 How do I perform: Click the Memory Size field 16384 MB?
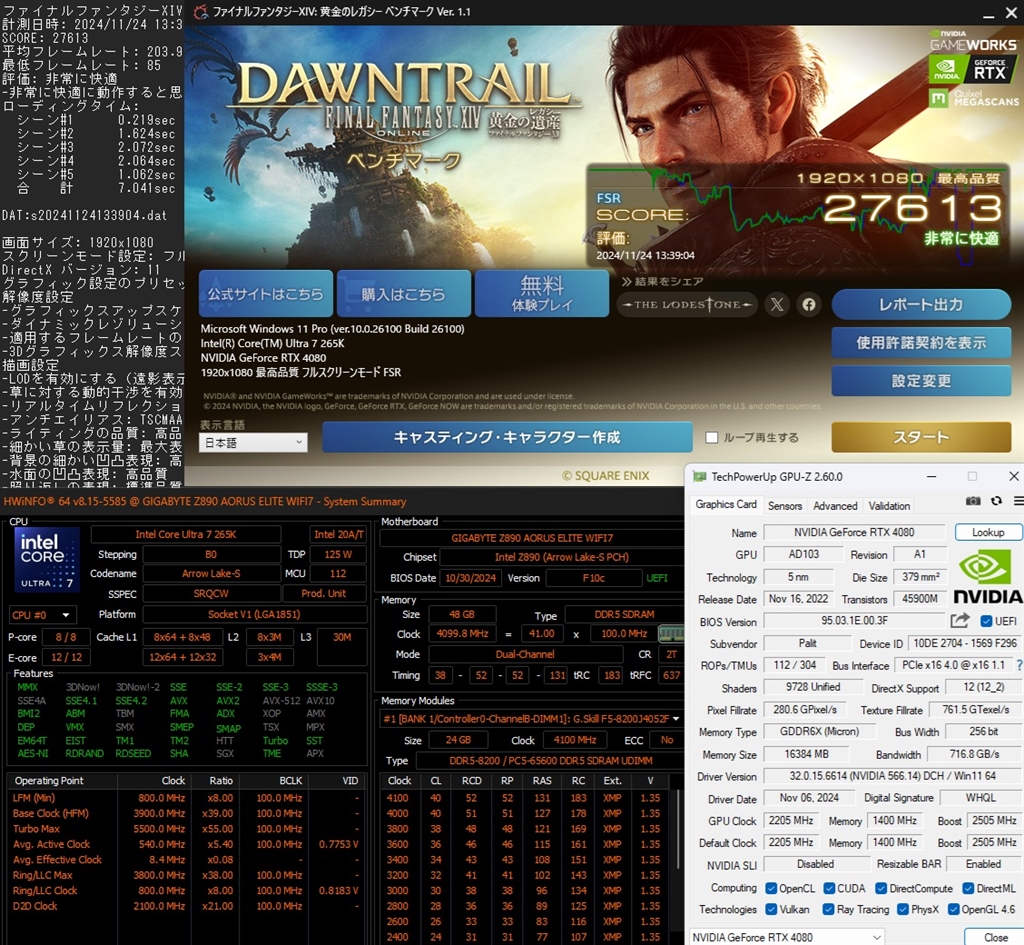click(x=806, y=754)
